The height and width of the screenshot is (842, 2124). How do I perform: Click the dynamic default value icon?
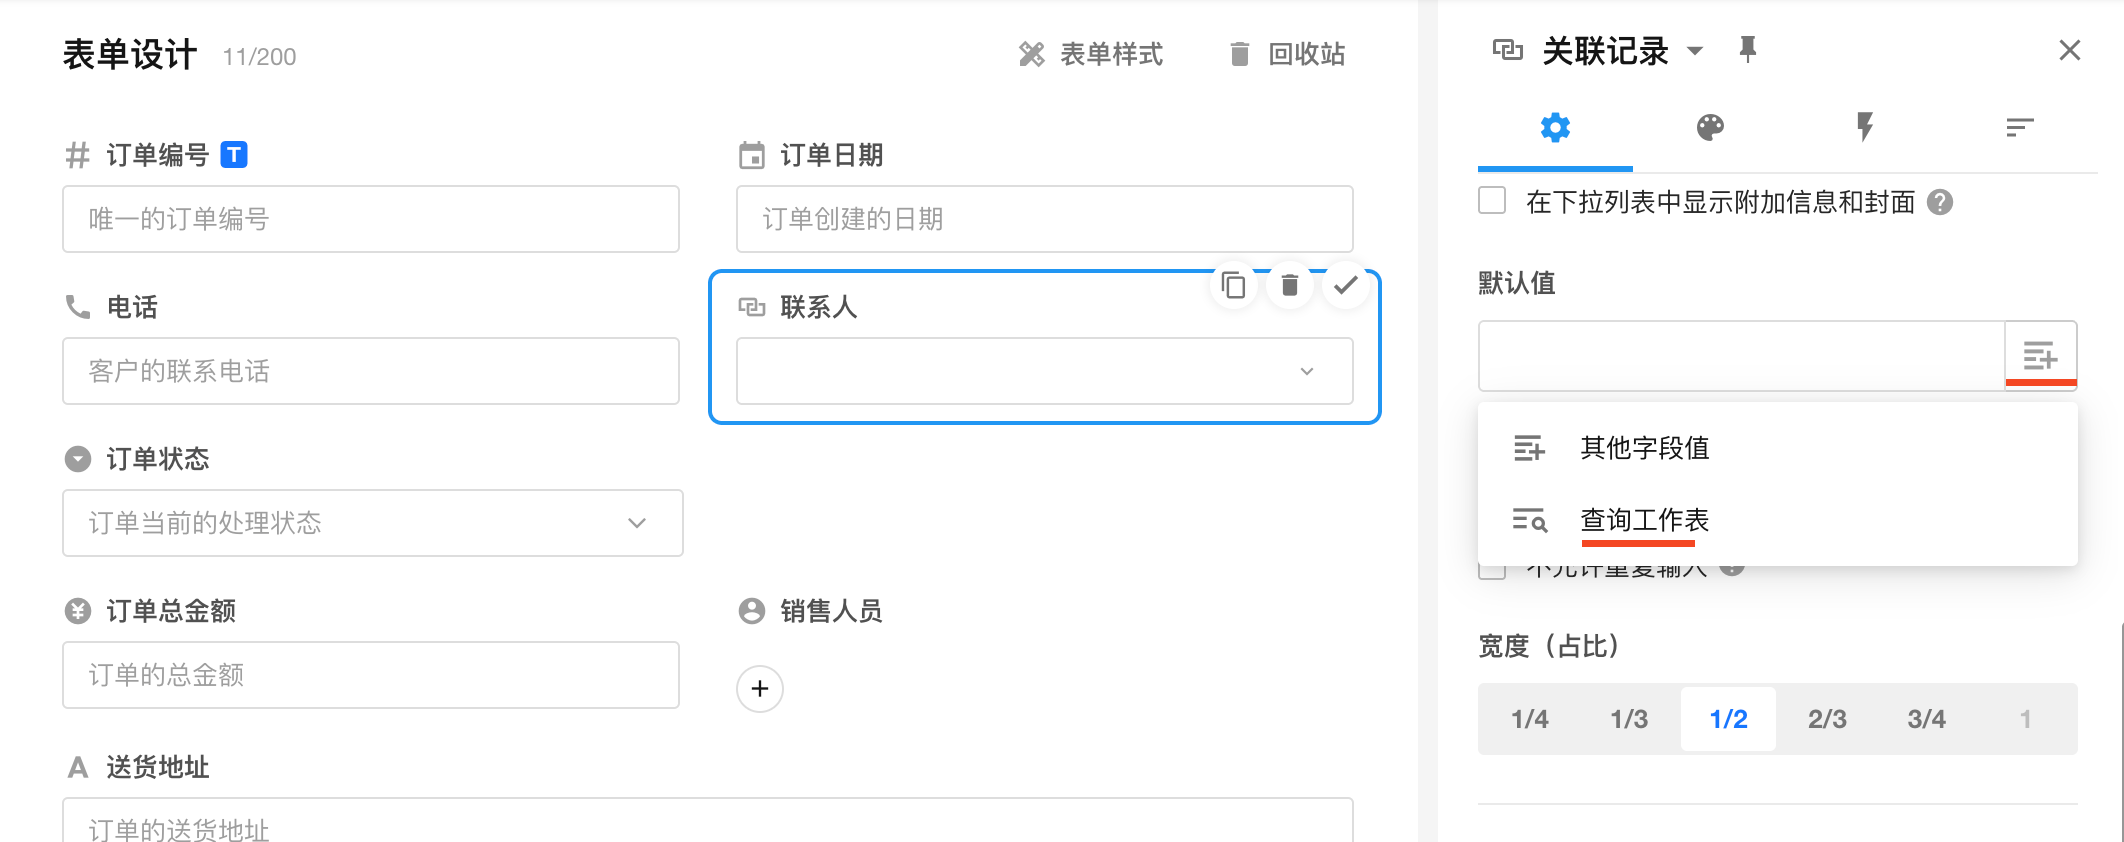coord(2040,355)
